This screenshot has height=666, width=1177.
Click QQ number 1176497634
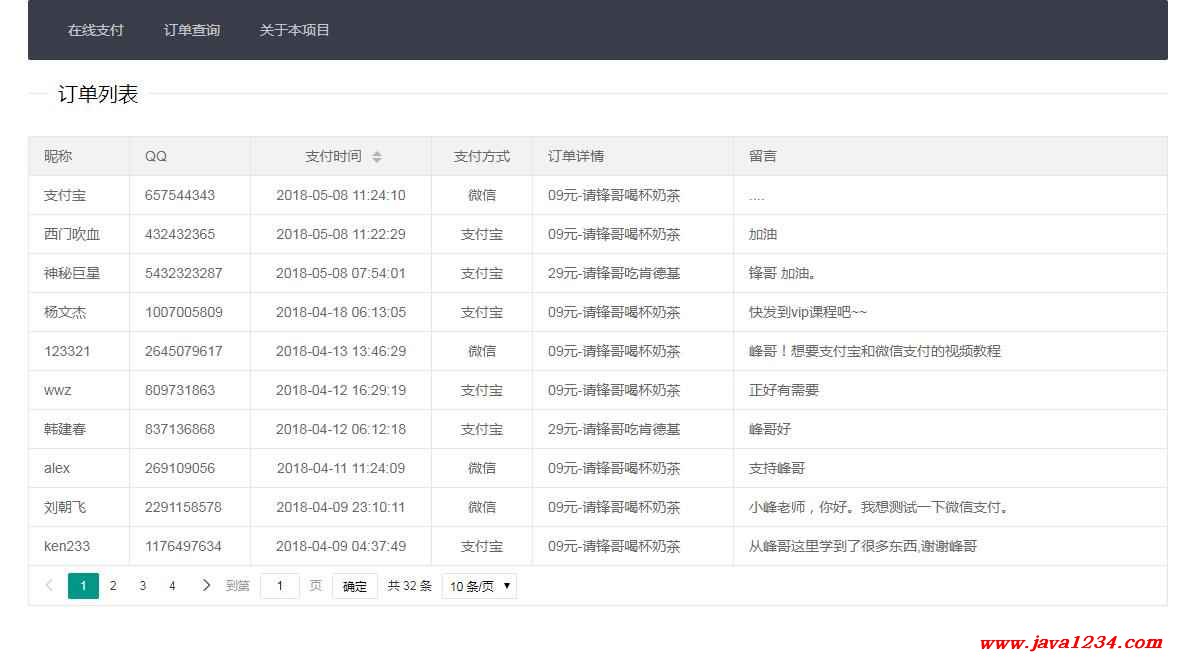click(183, 547)
